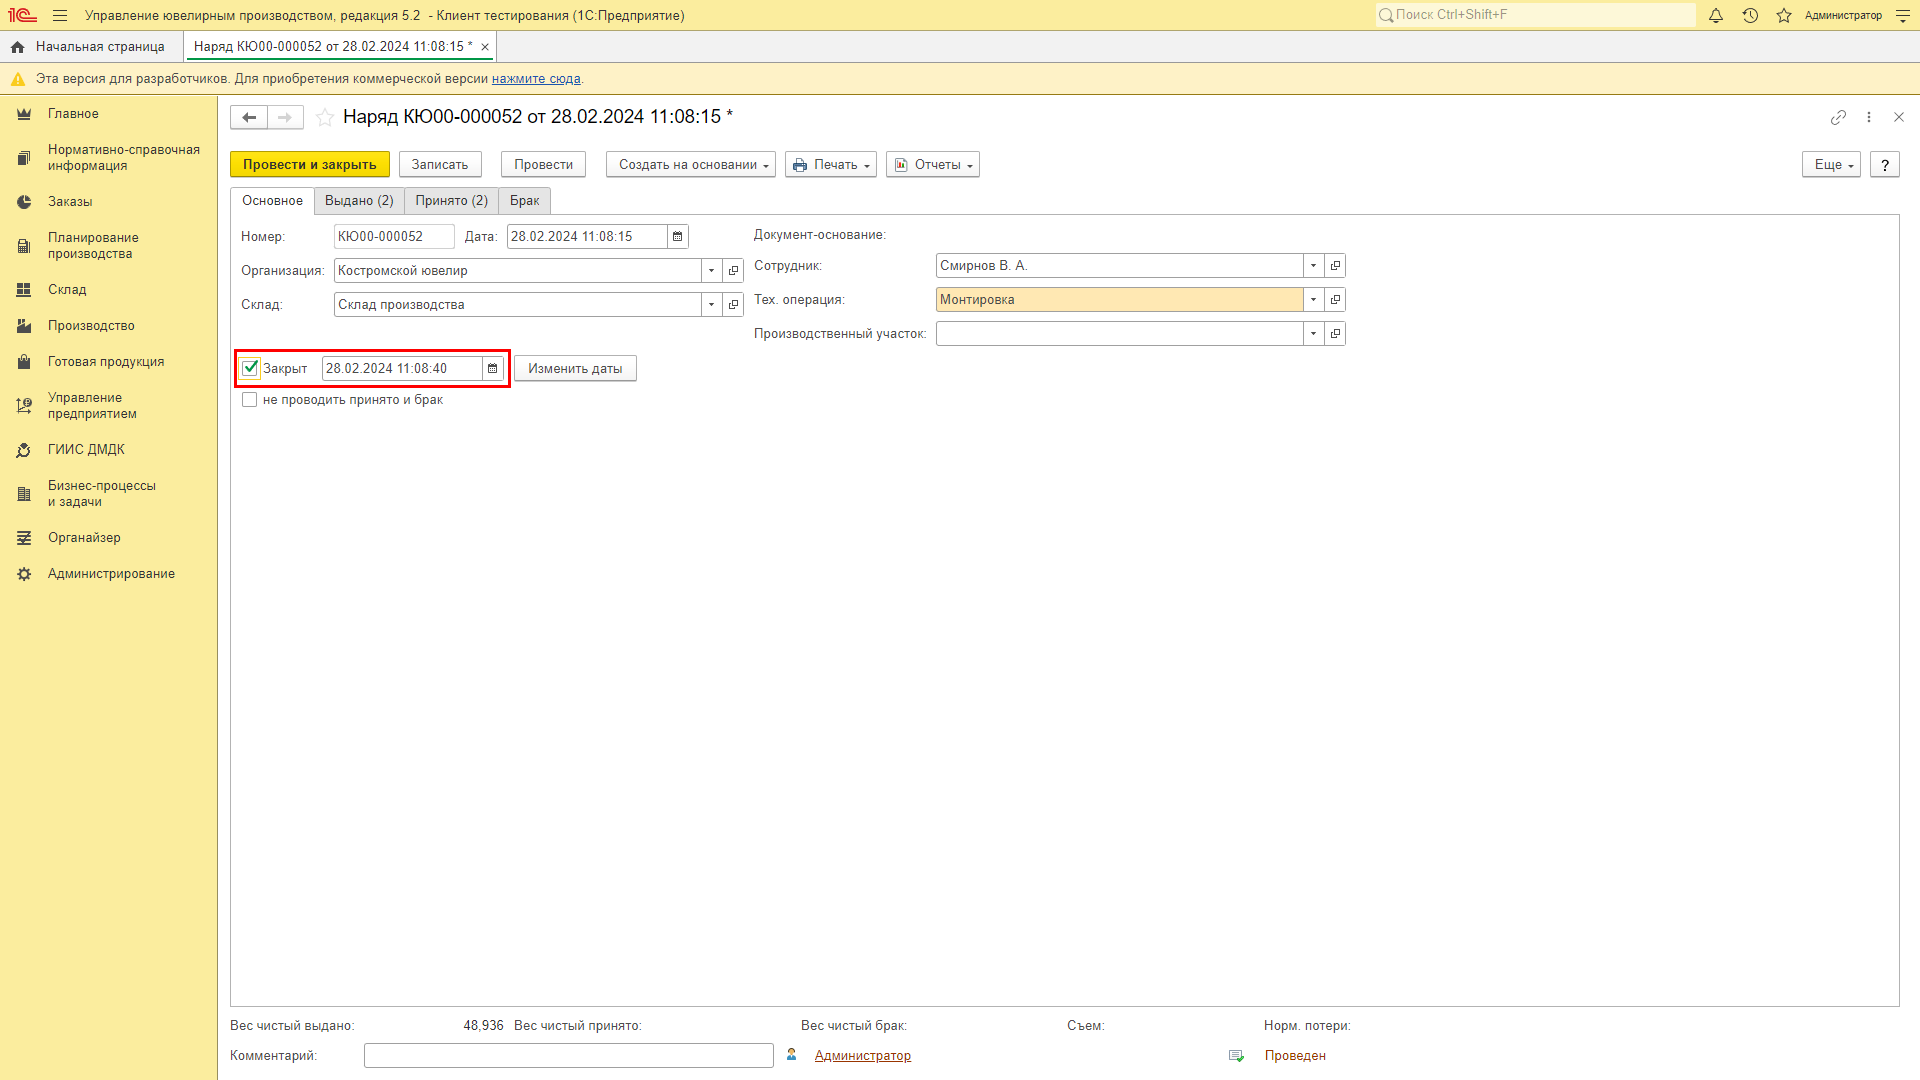Click the нажмите сюда link
Image resolution: width=1920 pixels, height=1080 pixels.
click(536, 79)
